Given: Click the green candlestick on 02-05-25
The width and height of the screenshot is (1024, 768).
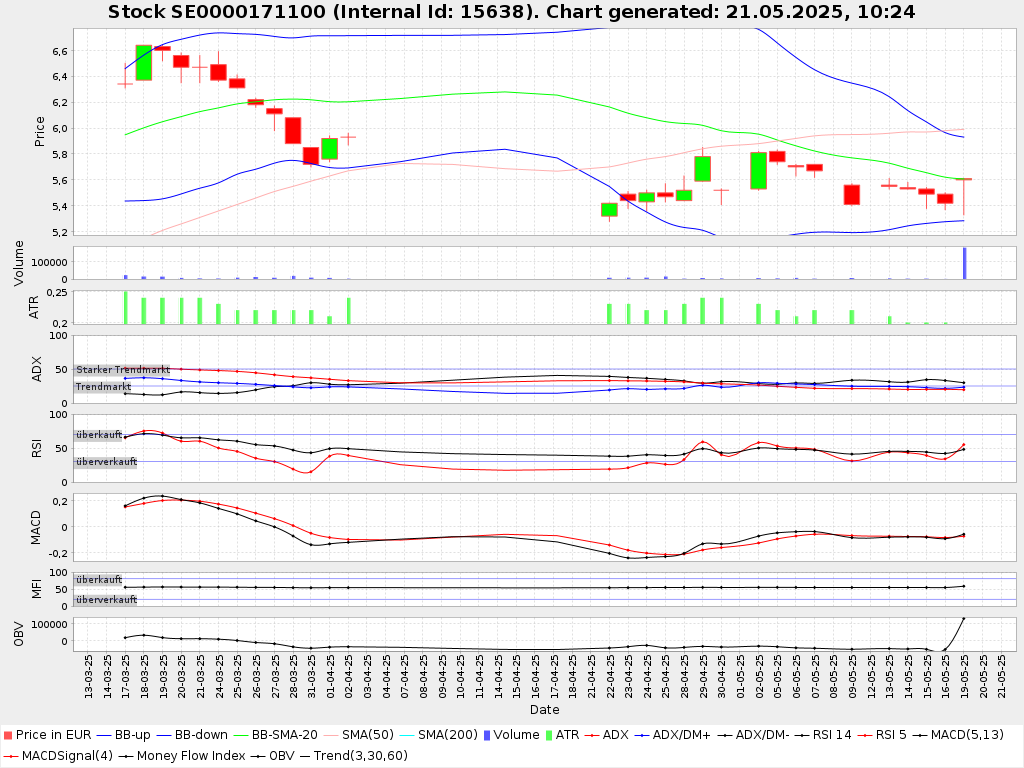Looking at the screenshot, I should point(759,170).
